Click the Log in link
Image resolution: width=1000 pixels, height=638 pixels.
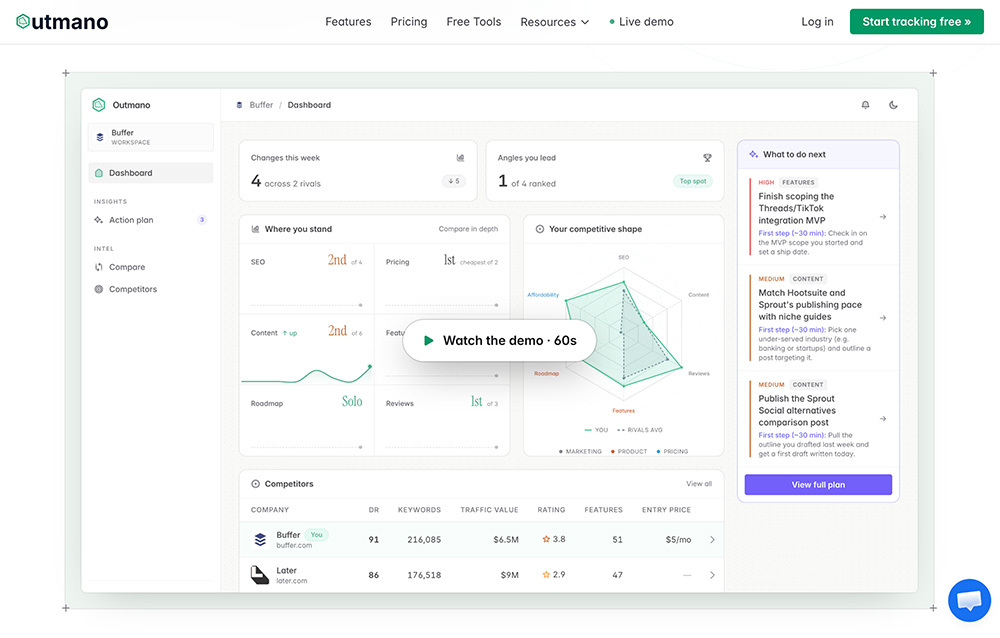[x=817, y=22]
